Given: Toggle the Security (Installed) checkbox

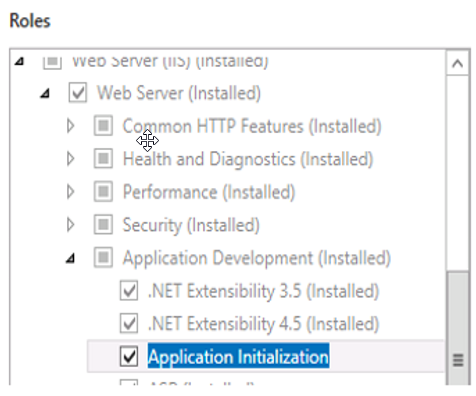Looking at the screenshot, I should point(103,225).
